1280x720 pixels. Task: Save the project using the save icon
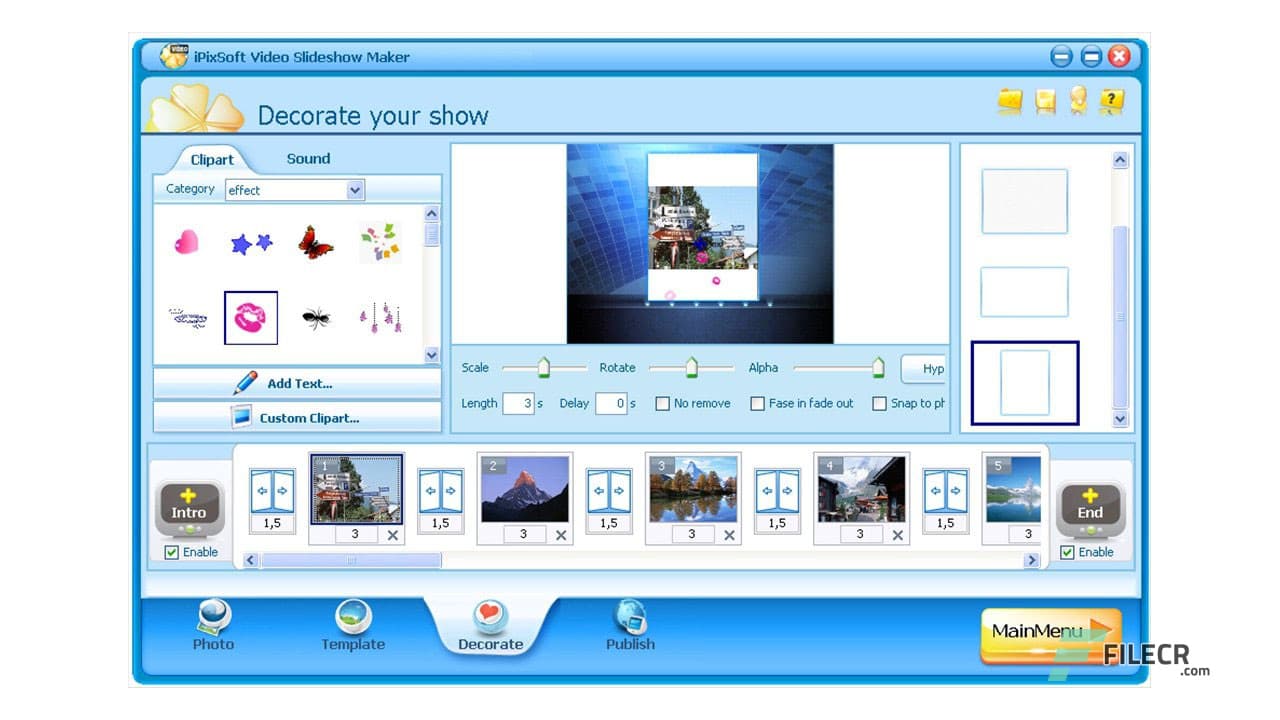point(1044,100)
